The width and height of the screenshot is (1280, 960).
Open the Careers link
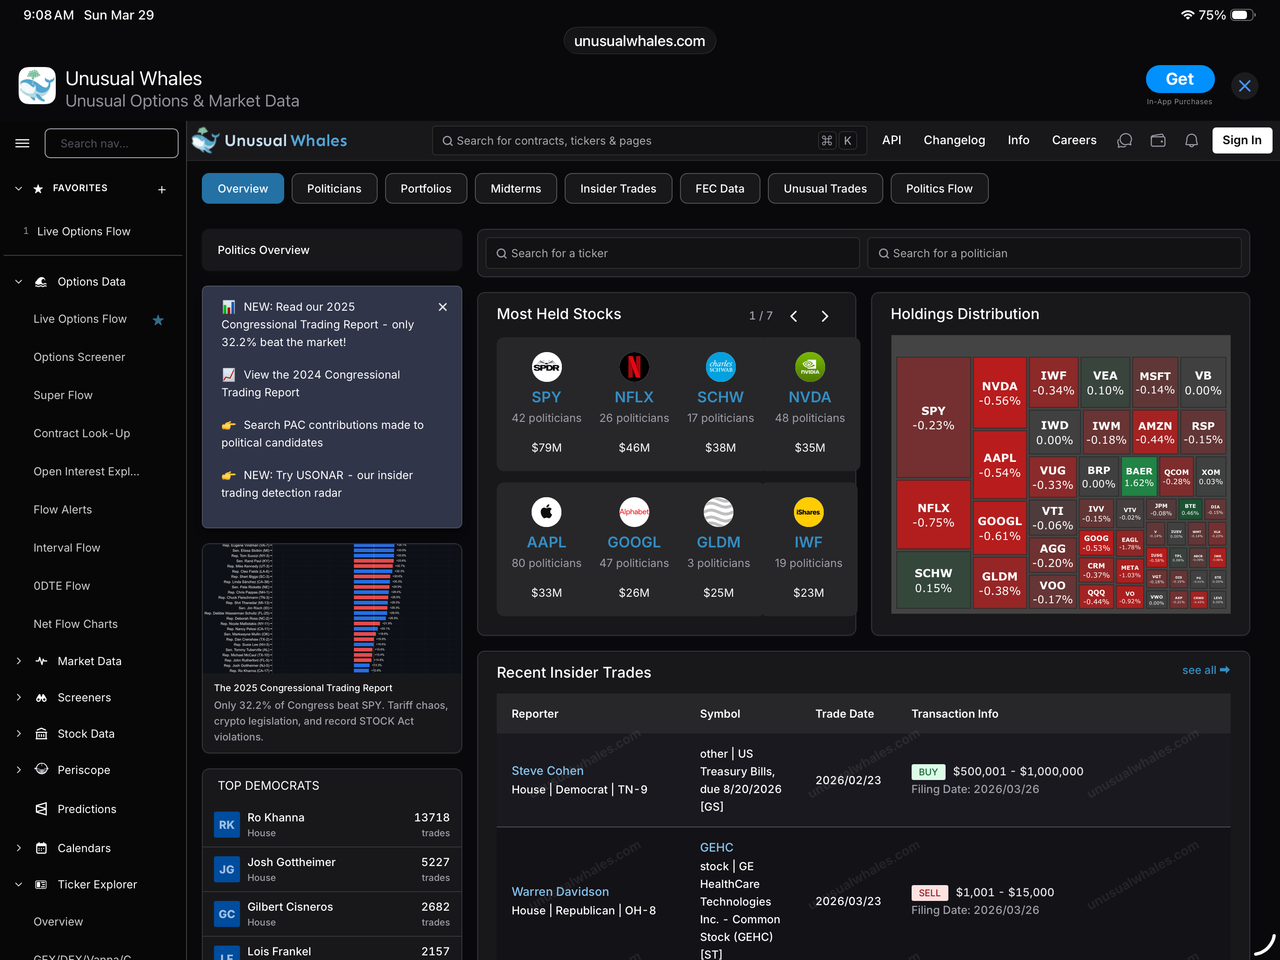pyautogui.click(x=1074, y=141)
